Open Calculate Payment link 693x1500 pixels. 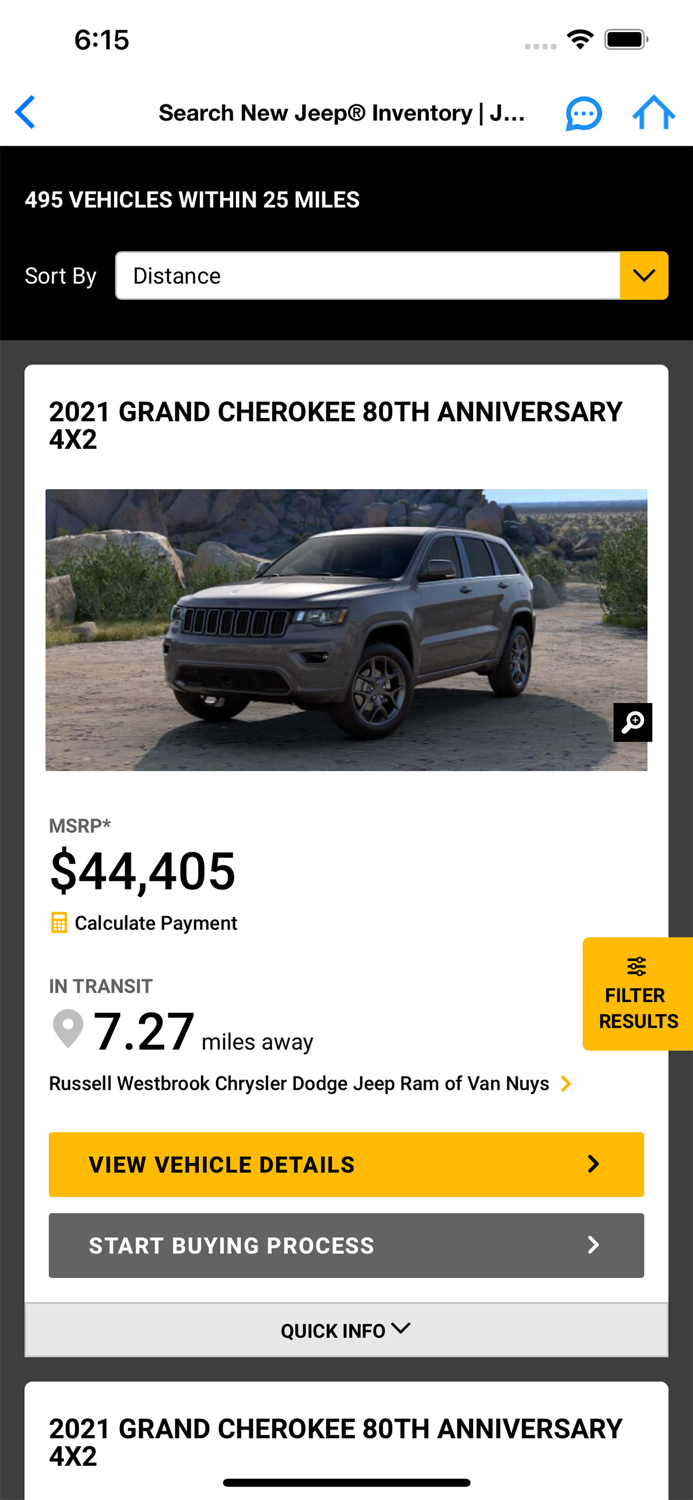[x=152, y=923]
